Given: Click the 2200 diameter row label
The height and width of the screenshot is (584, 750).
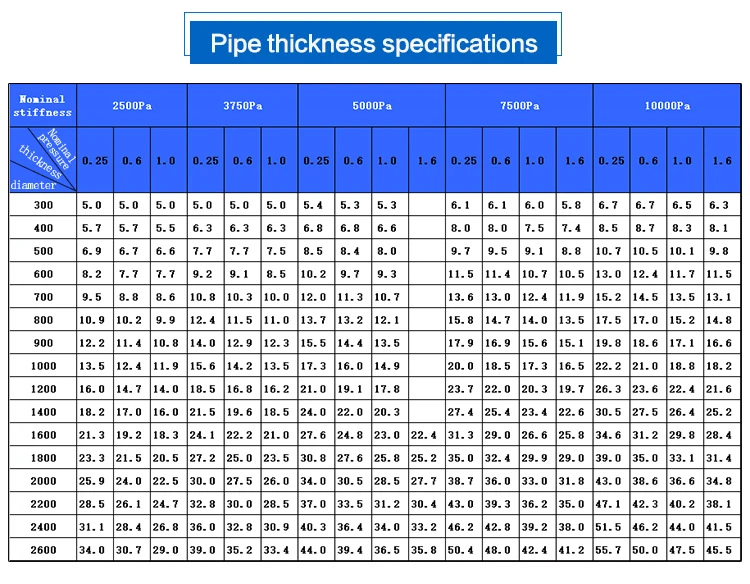Looking at the screenshot, I should click(x=42, y=504).
